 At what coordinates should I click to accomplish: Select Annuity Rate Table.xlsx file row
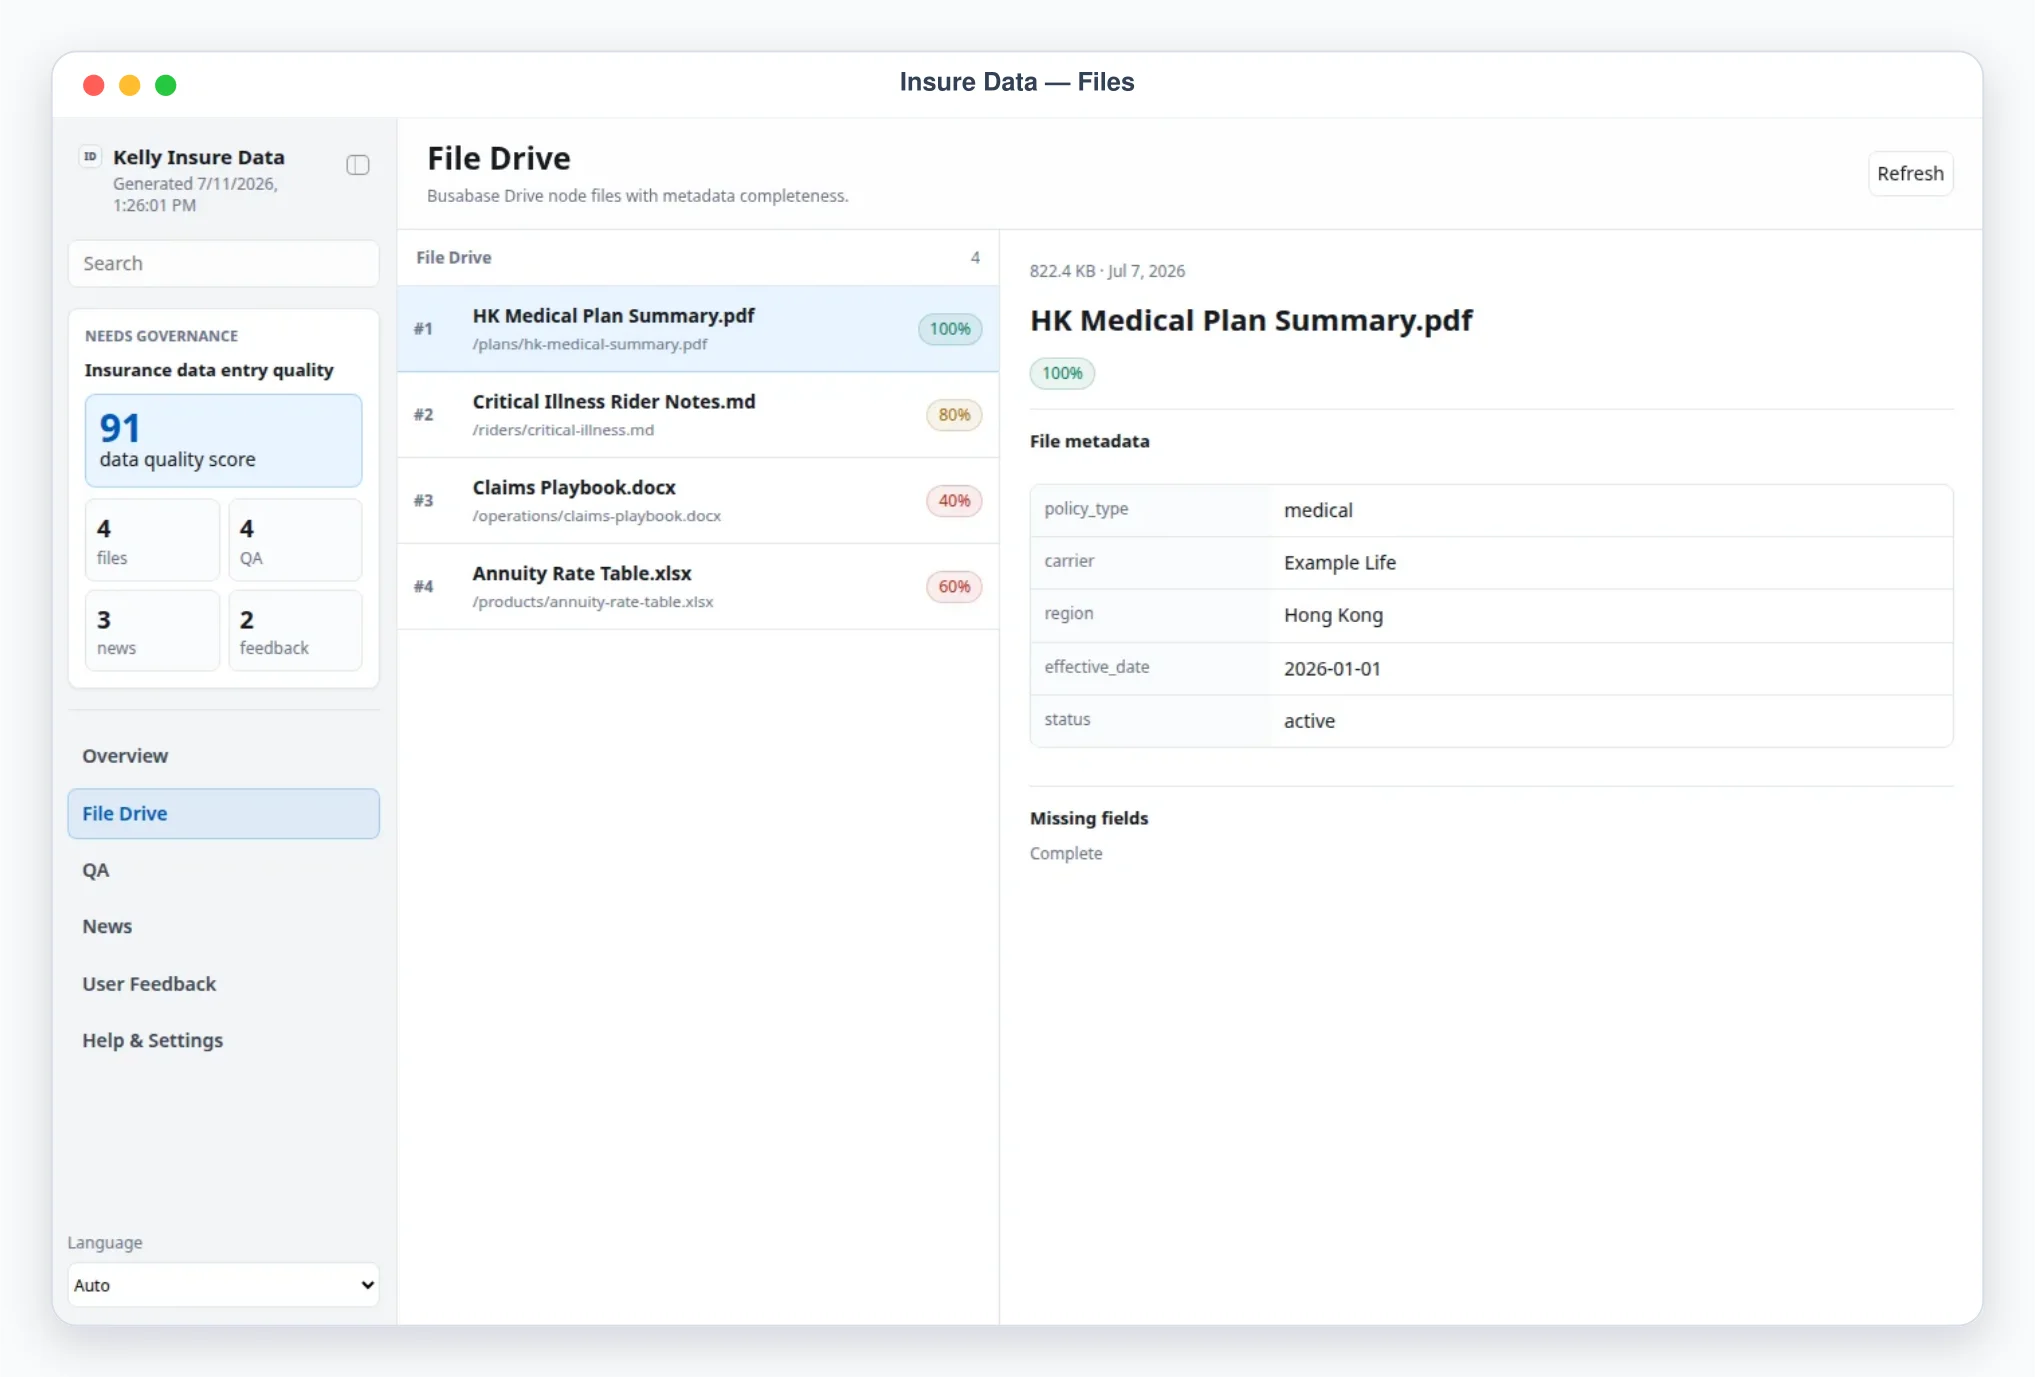tap(698, 587)
